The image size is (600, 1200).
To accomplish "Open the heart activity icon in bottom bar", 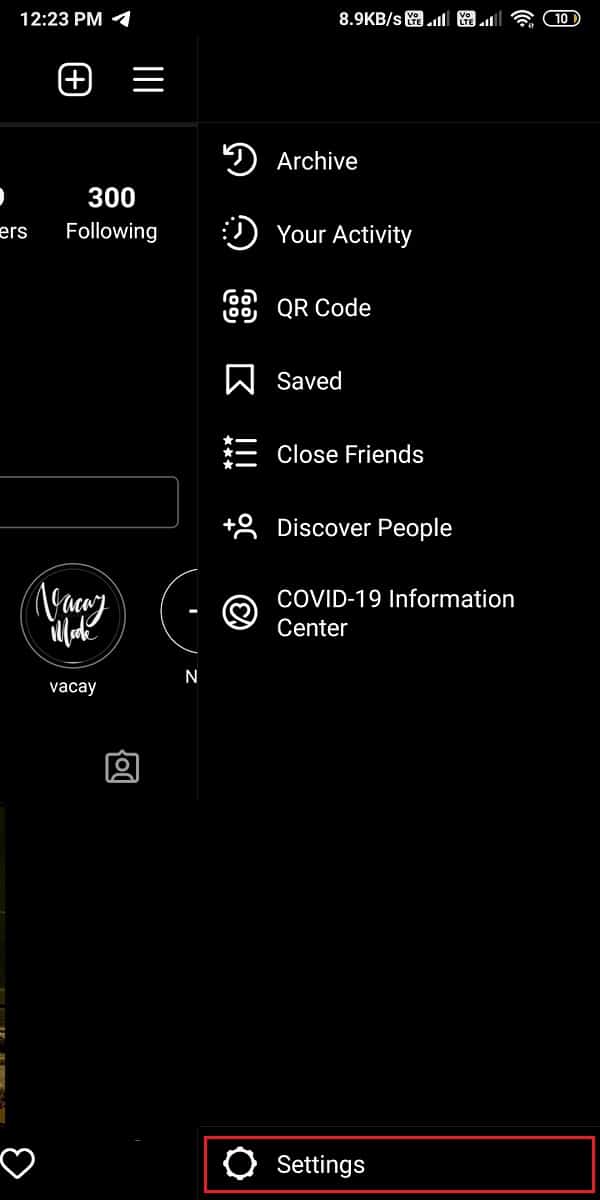I will tap(18, 1163).
